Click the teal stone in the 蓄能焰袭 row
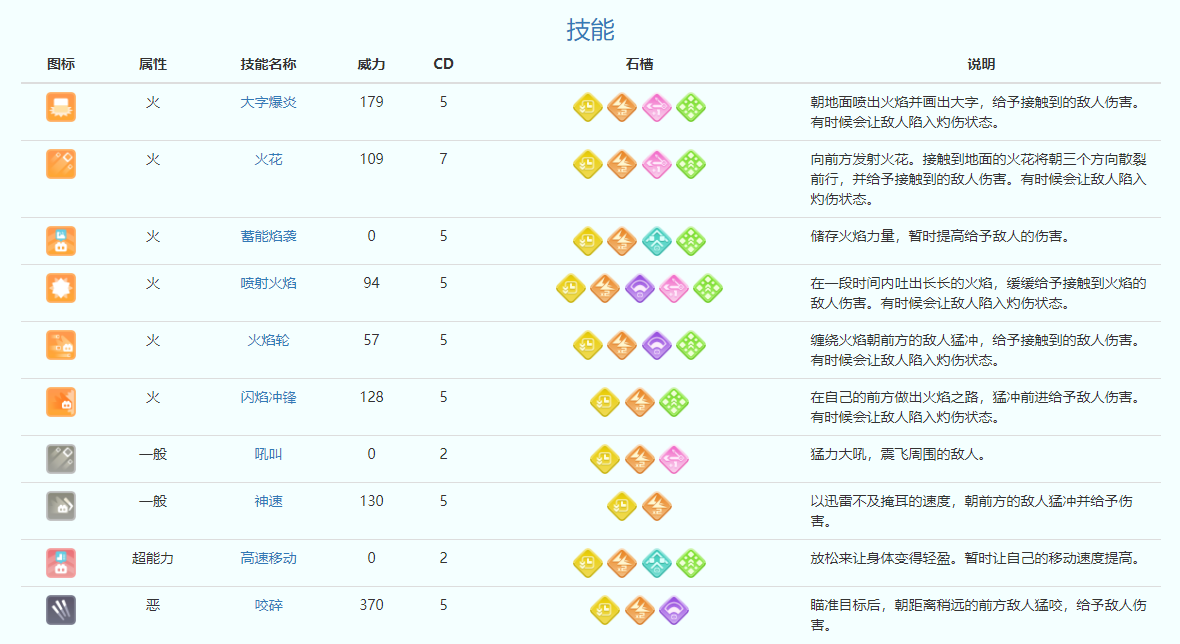The width and height of the screenshot is (1180, 644). [657, 241]
